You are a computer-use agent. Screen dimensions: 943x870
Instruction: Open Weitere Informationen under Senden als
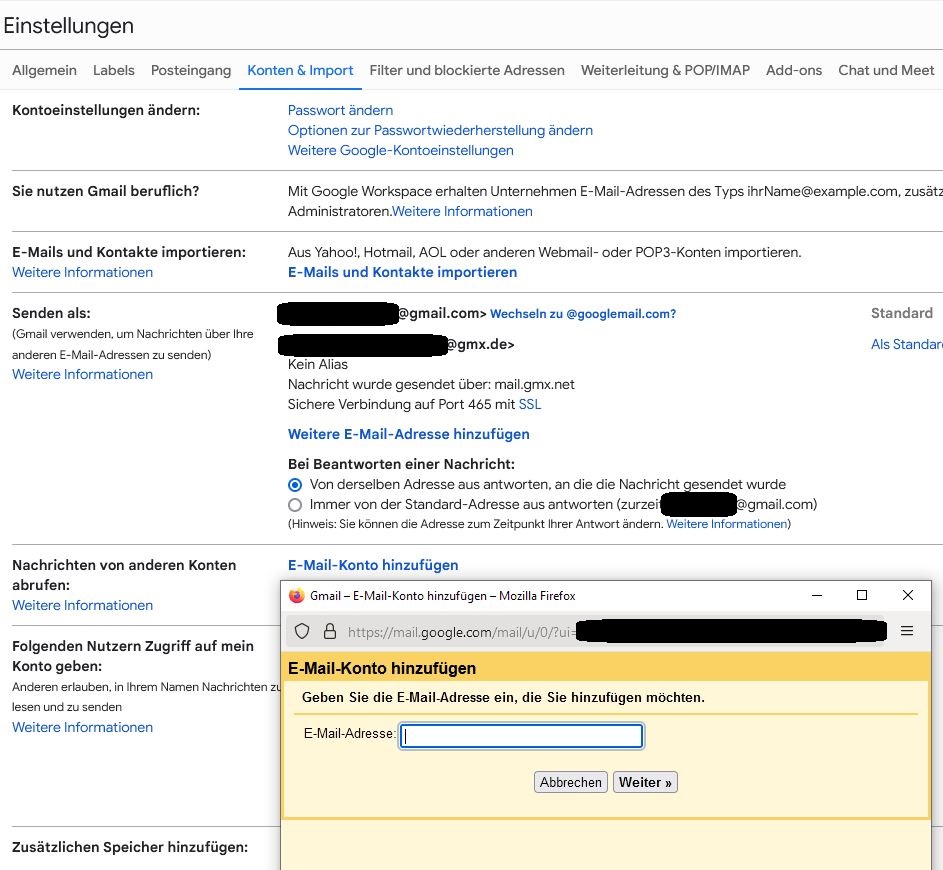pyautogui.click(x=82, y=375)
